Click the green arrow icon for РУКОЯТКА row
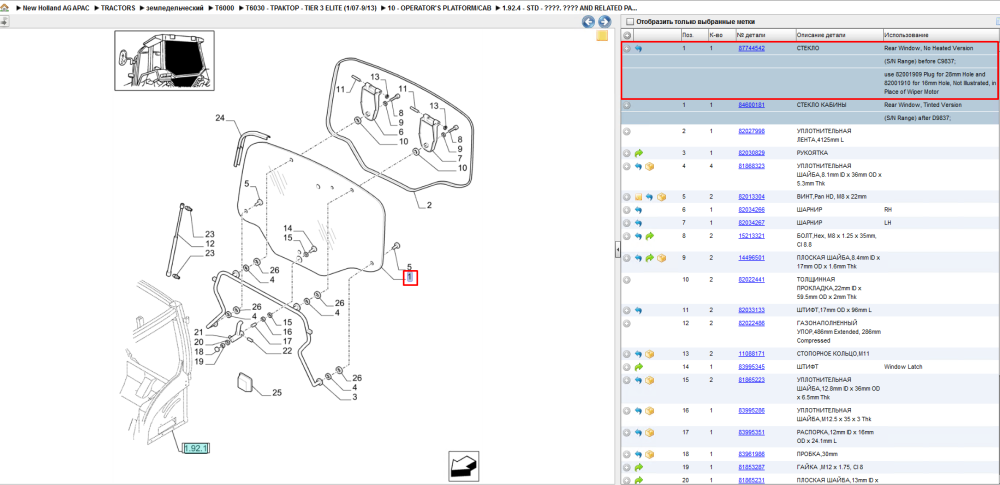Screen dimensions: 1000x485 click(x=638, y=153)
